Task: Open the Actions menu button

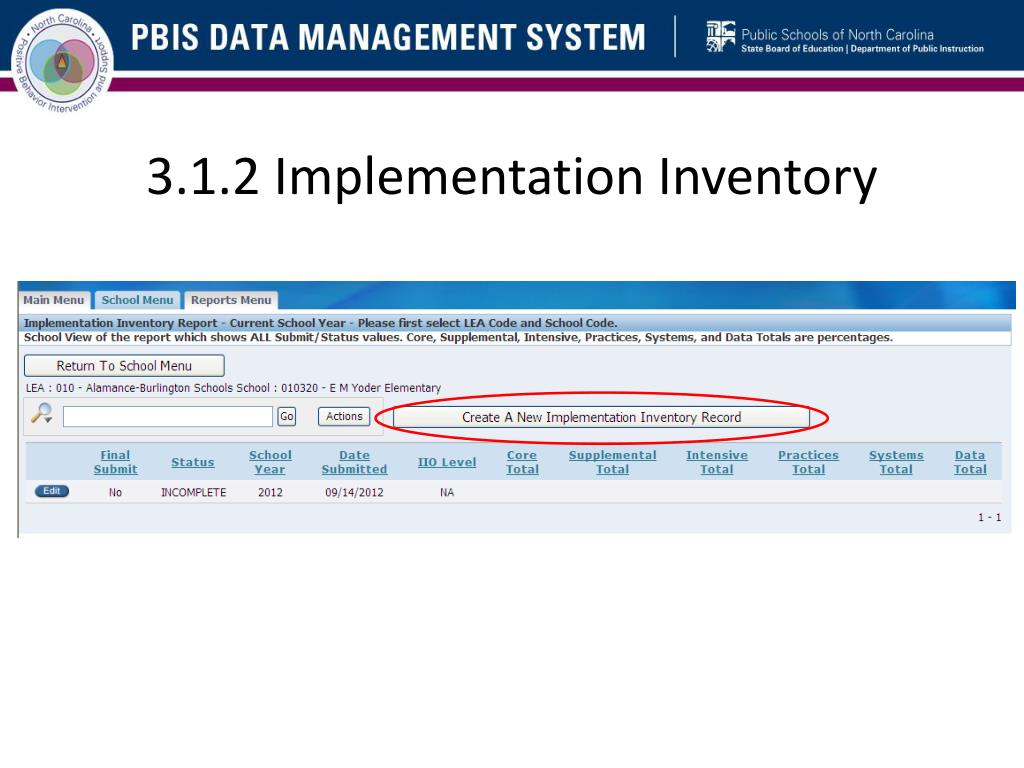Action: point(344,417)
